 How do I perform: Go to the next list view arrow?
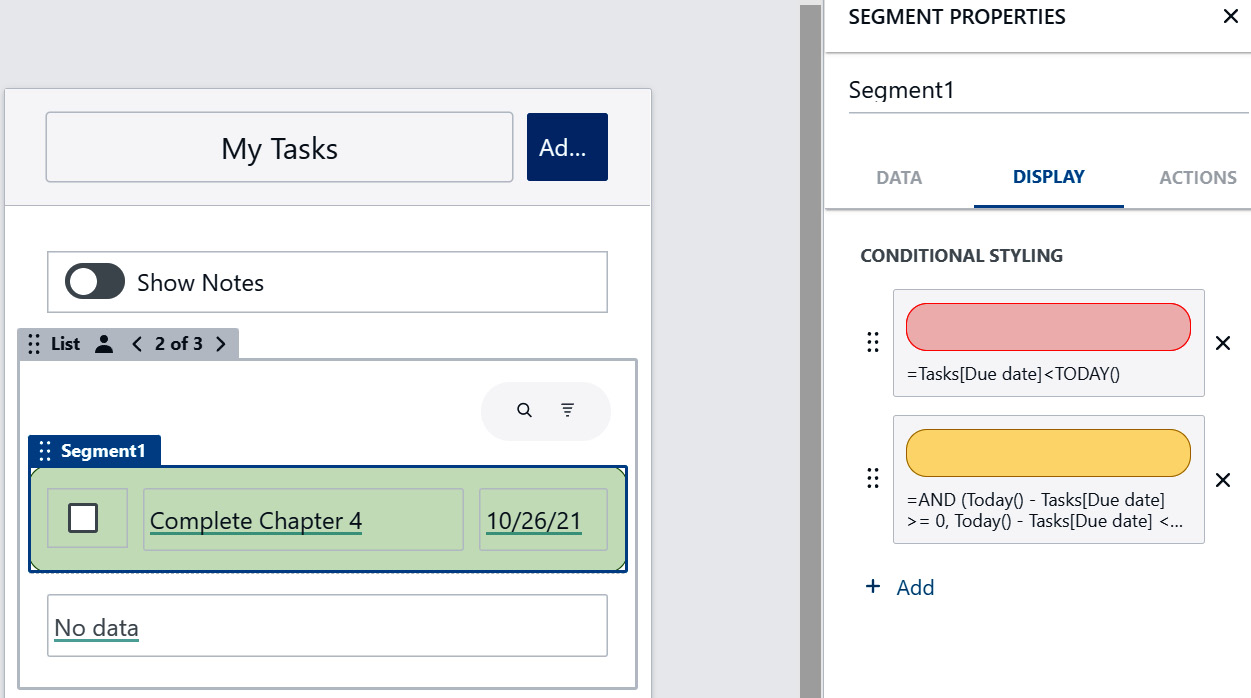pos(221,344)
